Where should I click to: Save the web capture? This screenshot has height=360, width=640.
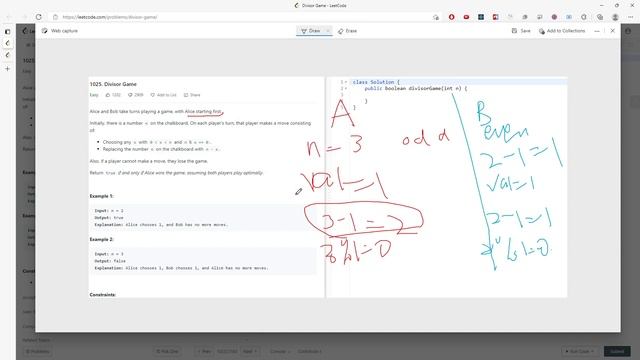tap(521, 31)
